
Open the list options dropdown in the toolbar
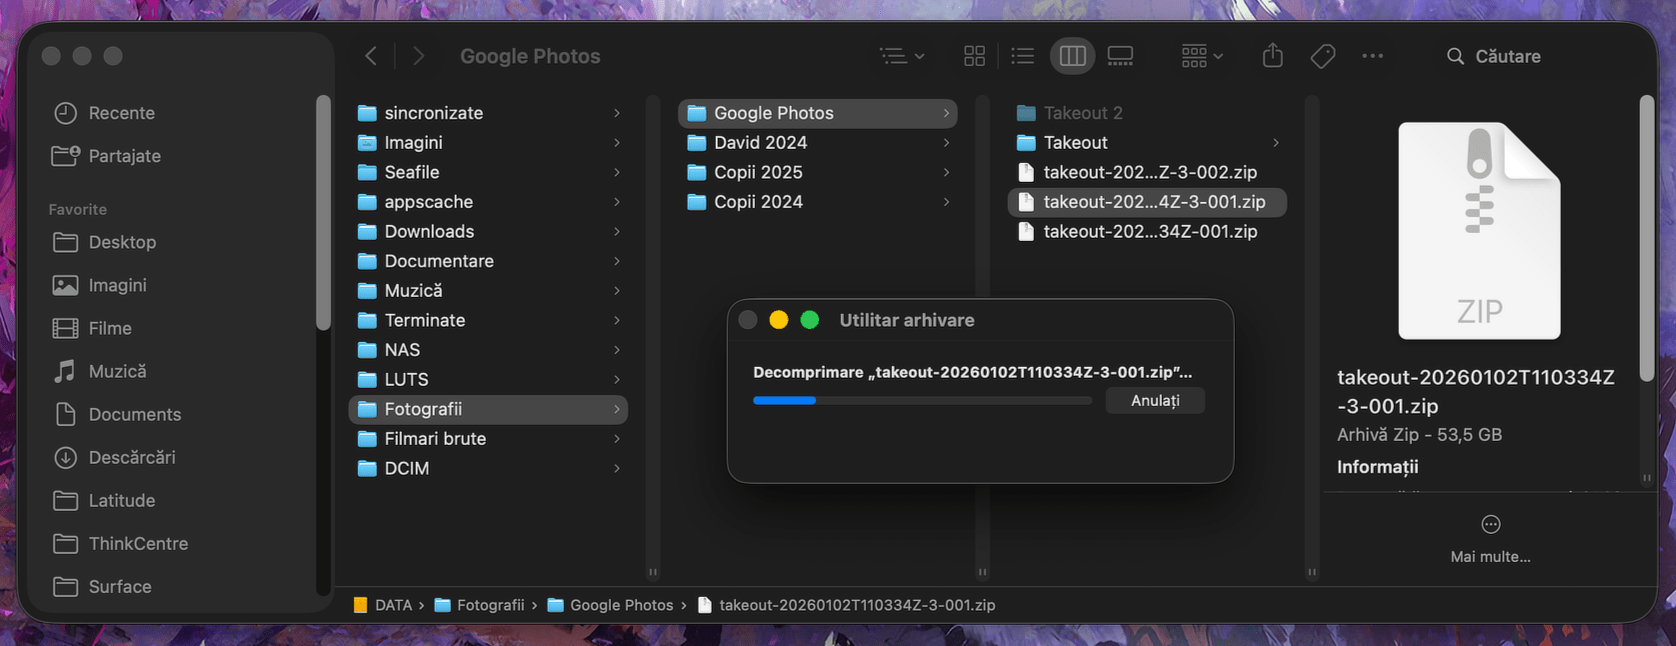(901, 56)
